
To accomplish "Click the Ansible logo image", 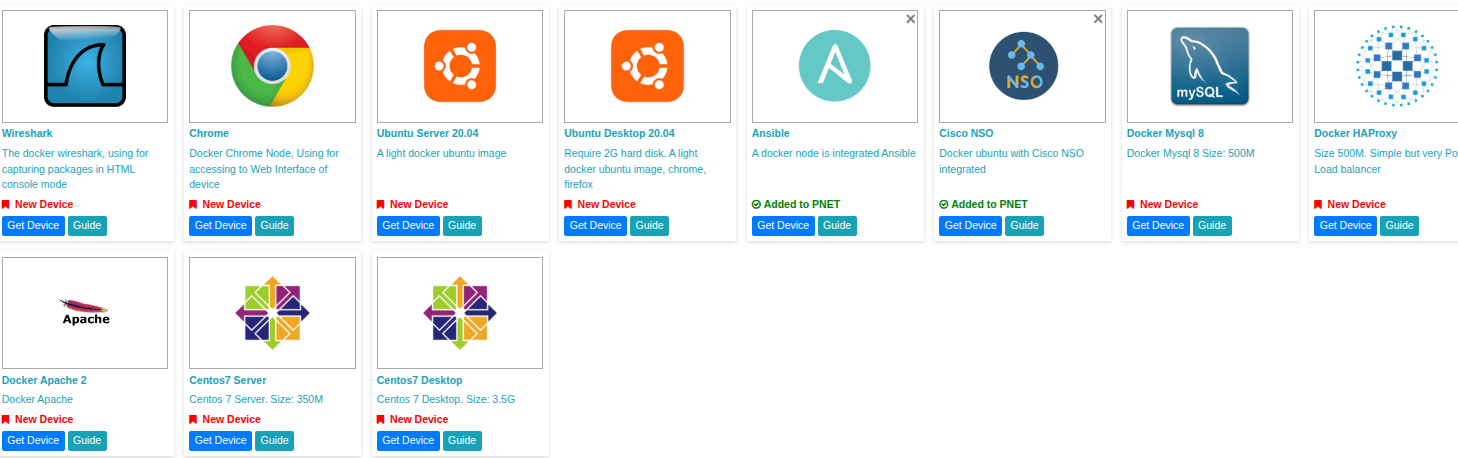I will (834, 66).
